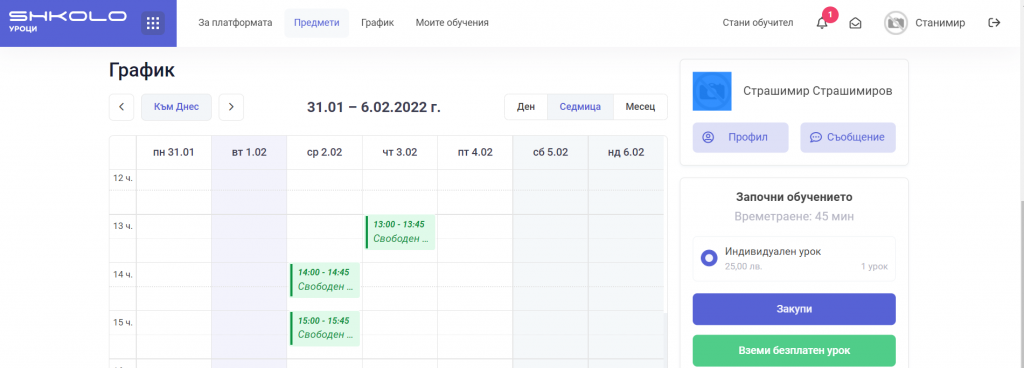Click Съобщение button to message teacher
1024x368 pixels.
tap(848, 138)
